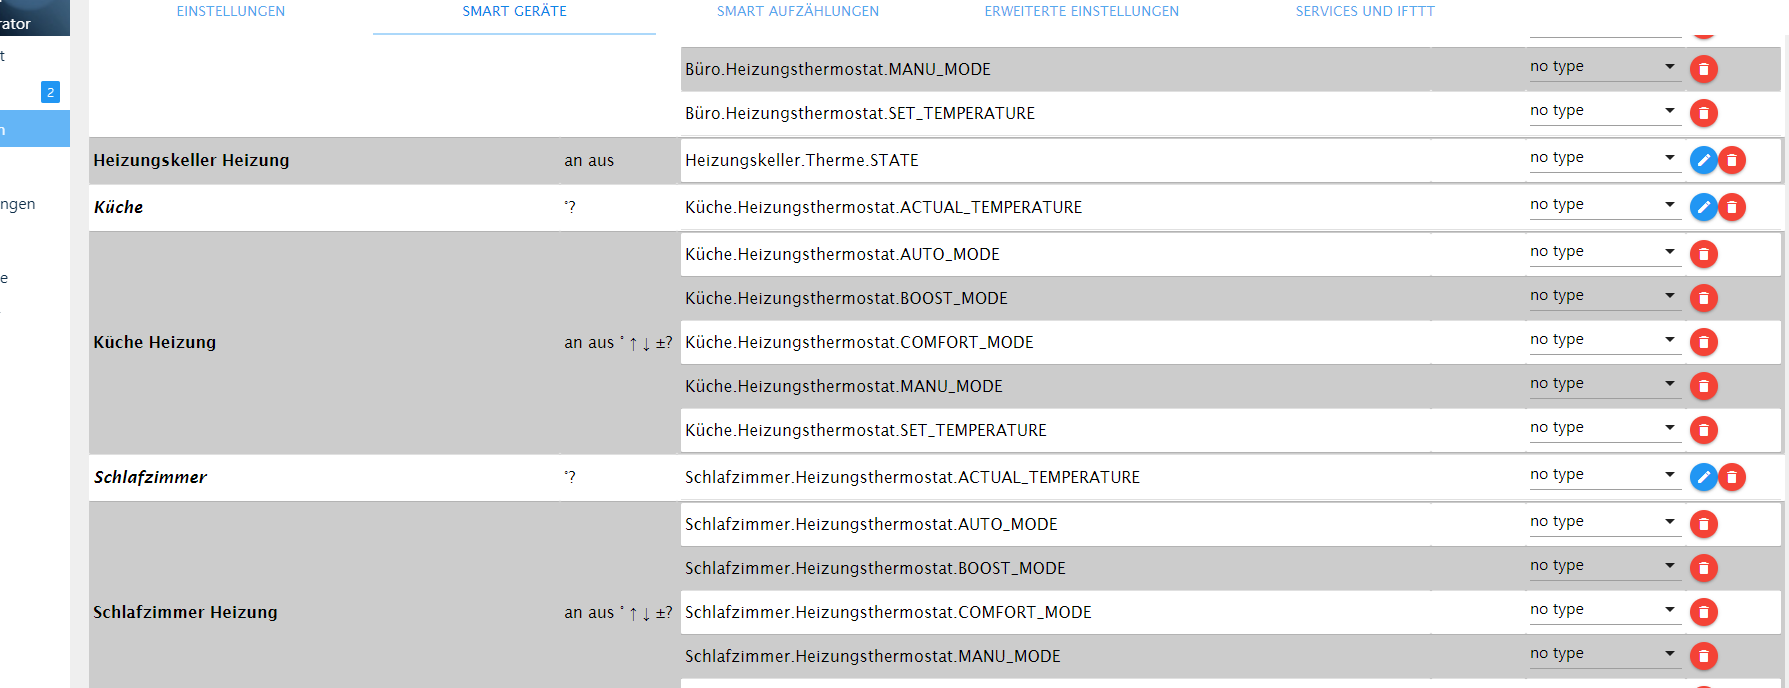Delete the Heizungskeller.Therme.STATE entry
The width and height of the screenshot is (1789, 688).
click(1732, 160)
